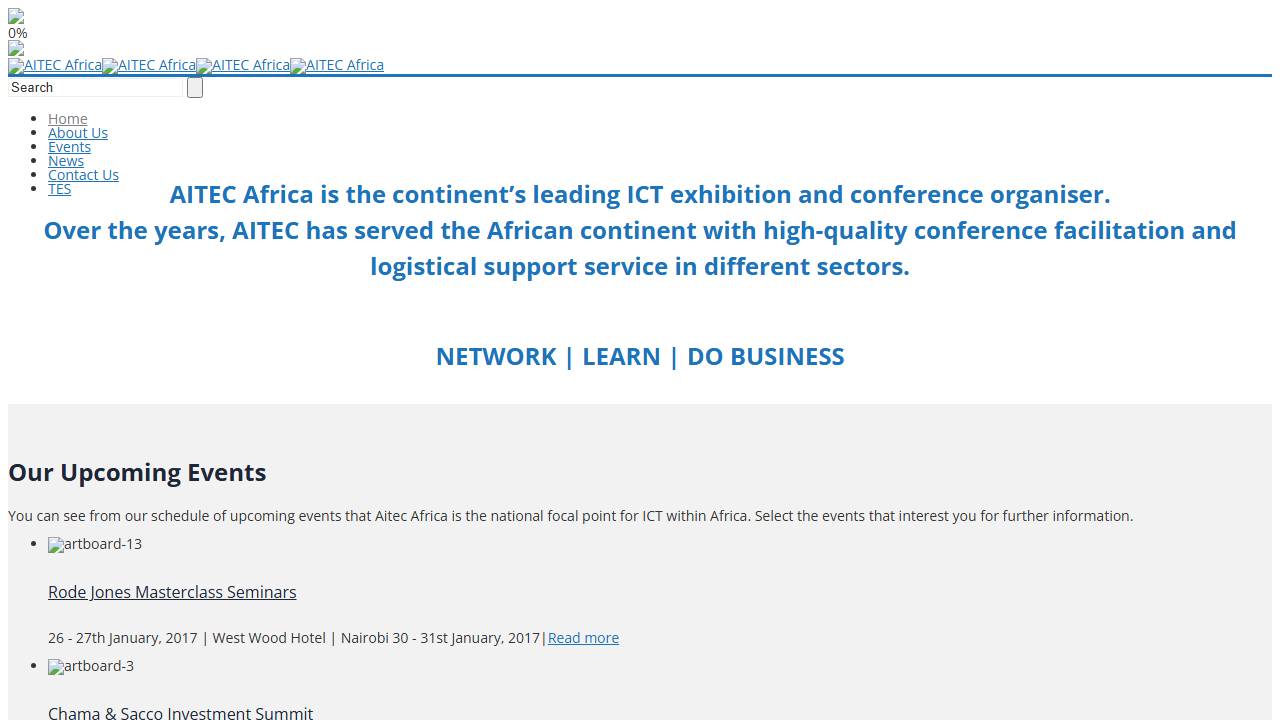Click the Search text field
Screen dimensions: 1280x720
(96, 88)
